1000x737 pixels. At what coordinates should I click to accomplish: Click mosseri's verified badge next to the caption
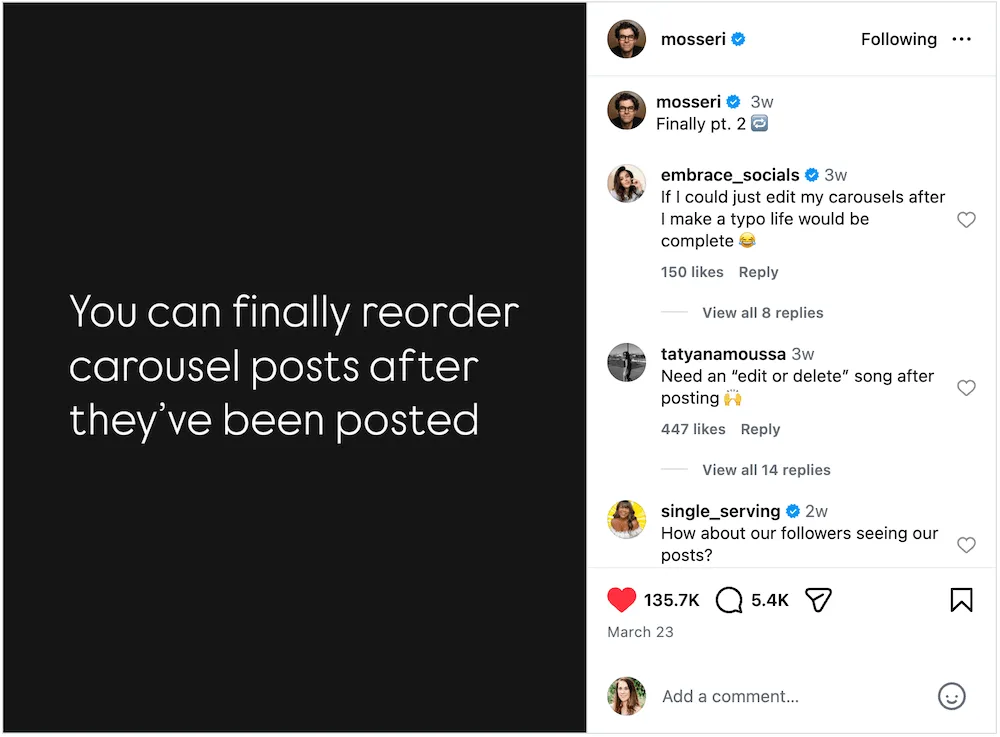pyautogui.click(x=733, y=101)
